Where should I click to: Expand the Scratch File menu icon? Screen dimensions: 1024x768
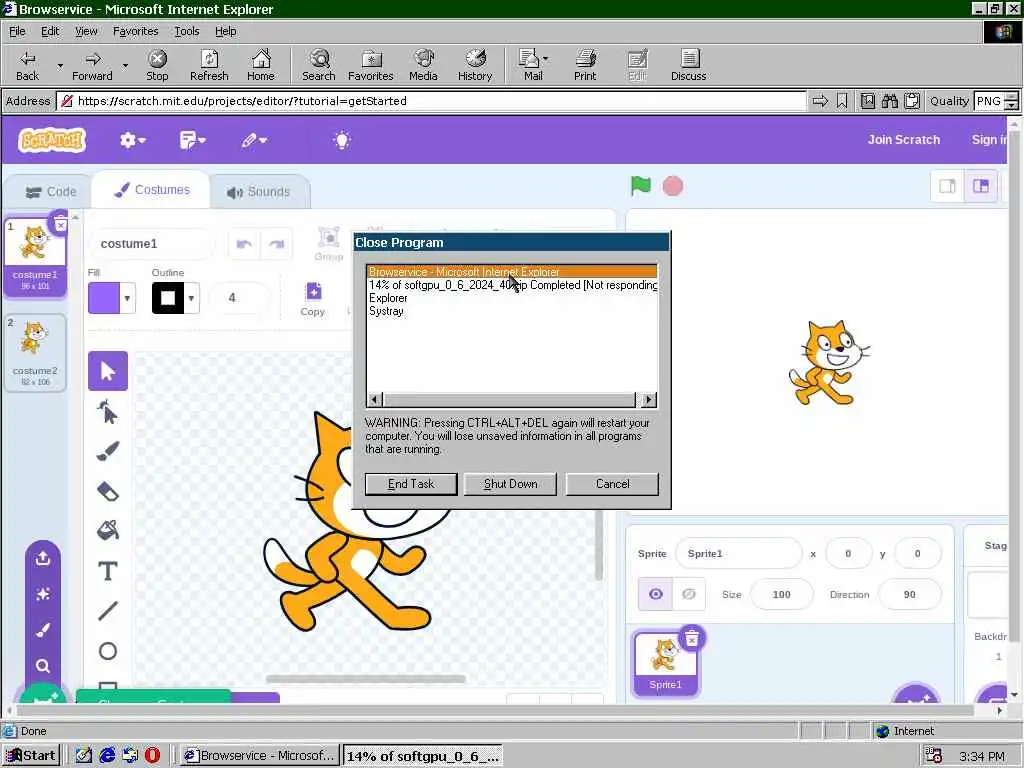(193, 140)
